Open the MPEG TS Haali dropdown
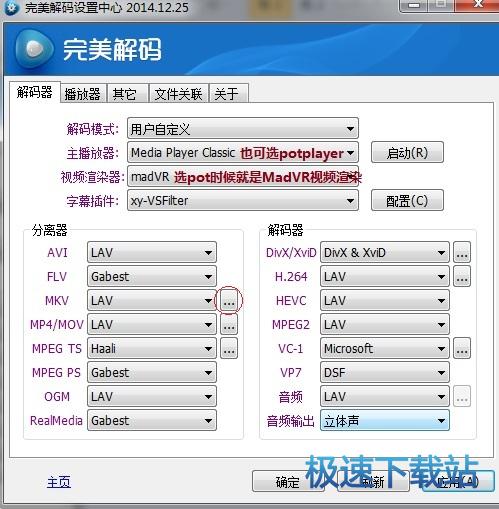 click(152, 349)
